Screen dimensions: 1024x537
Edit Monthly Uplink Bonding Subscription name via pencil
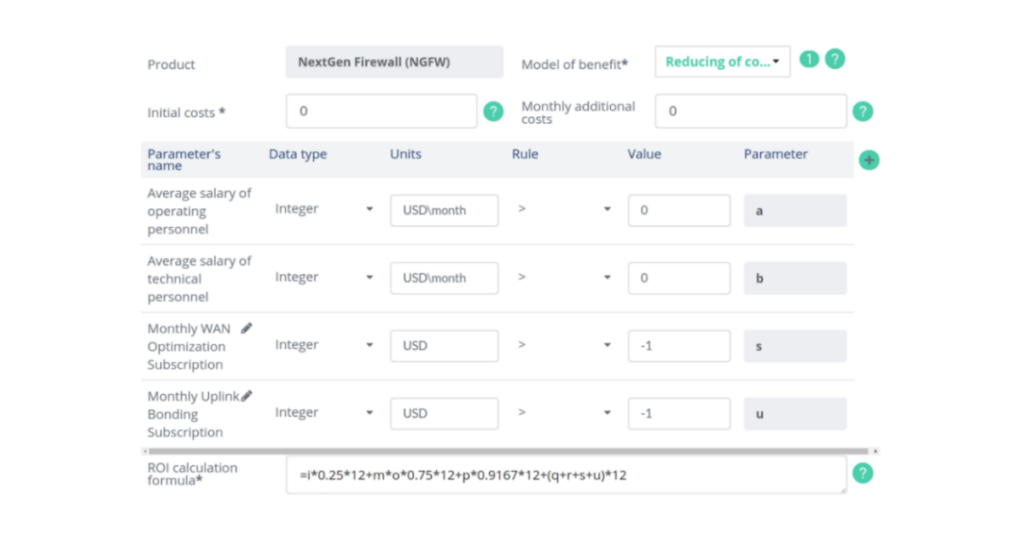[247, 396]
